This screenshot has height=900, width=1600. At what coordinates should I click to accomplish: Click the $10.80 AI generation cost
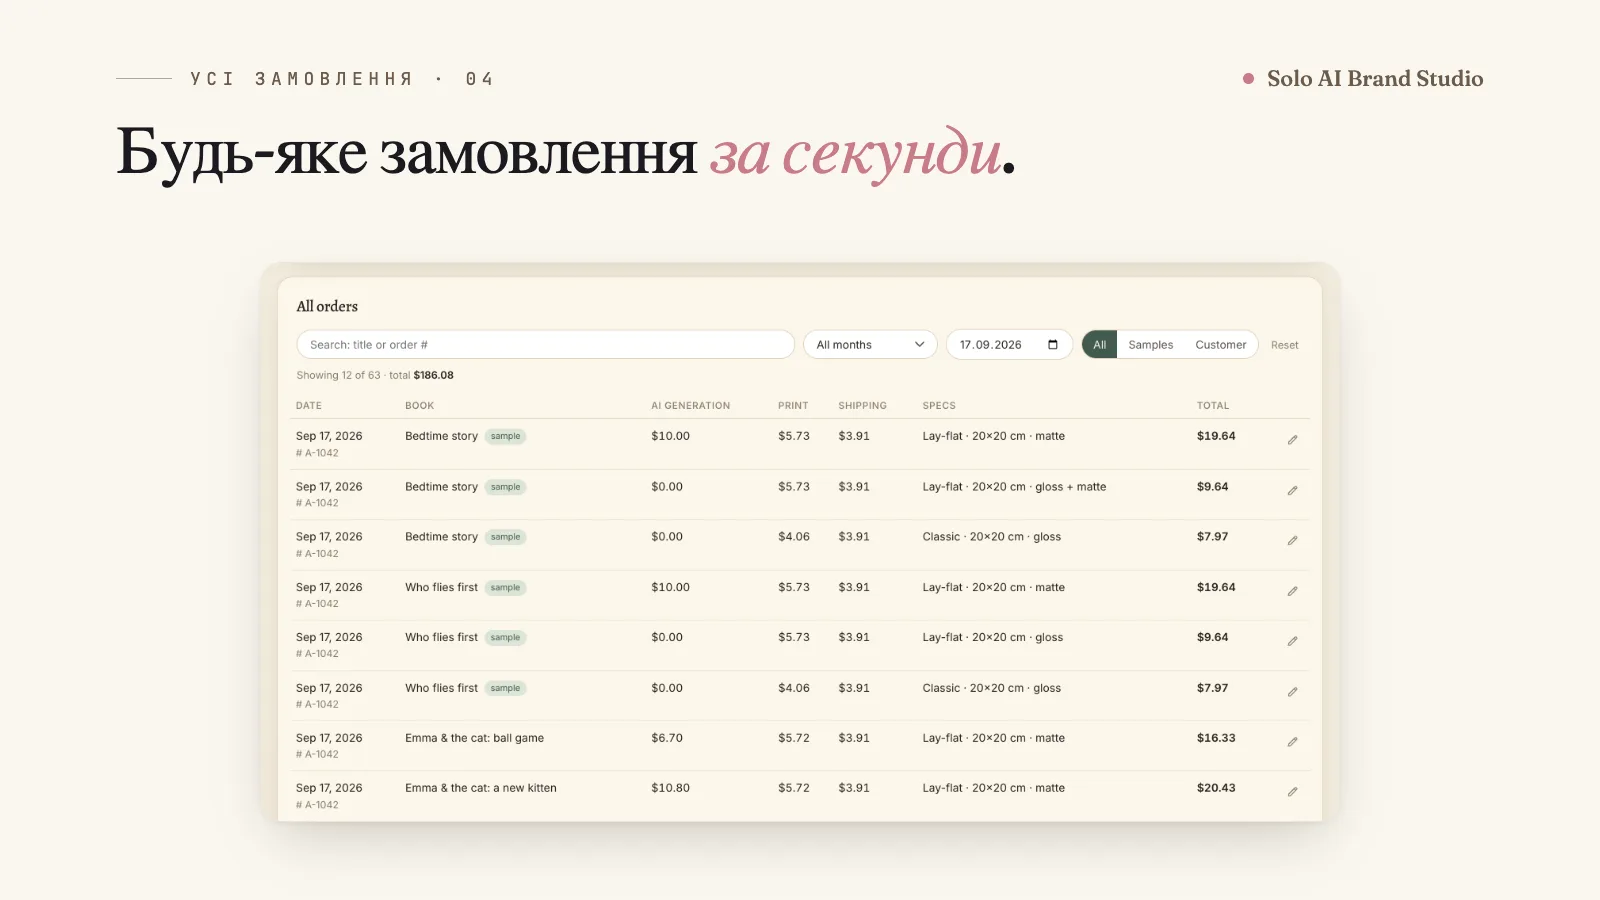tap(671, 788)
